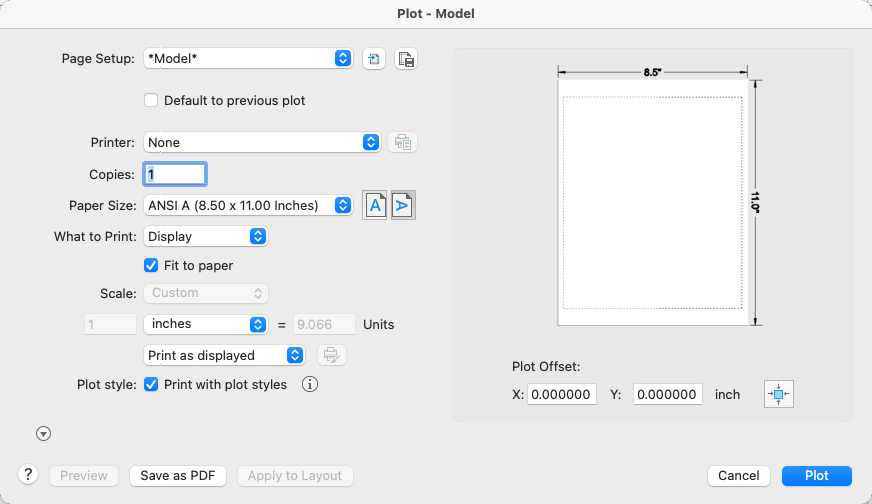Viewport: 872px width, 504px height.
Task: Select landscape paper orientation icon
Action: coord(403,205)
